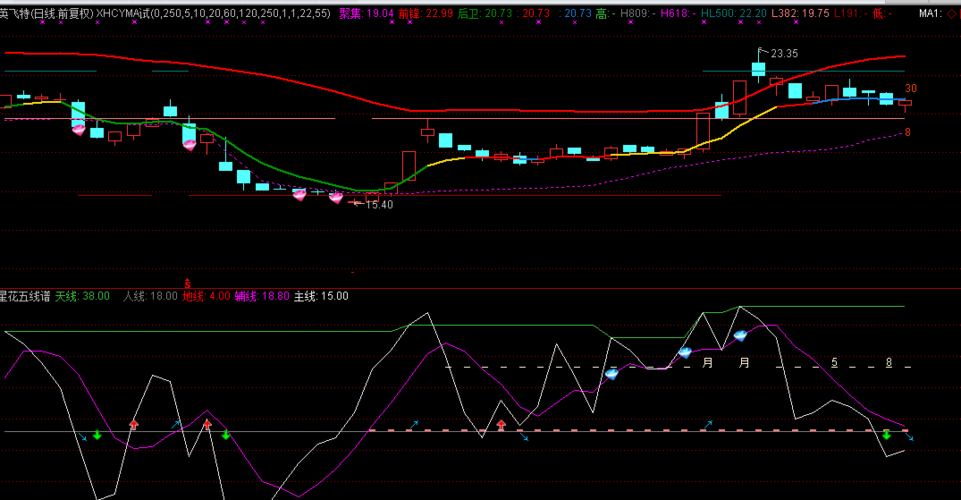The width and height of the screenshot is (961, 500).
Task: Click the 地线: 4.00 indicator value
Action: (207, 297)
